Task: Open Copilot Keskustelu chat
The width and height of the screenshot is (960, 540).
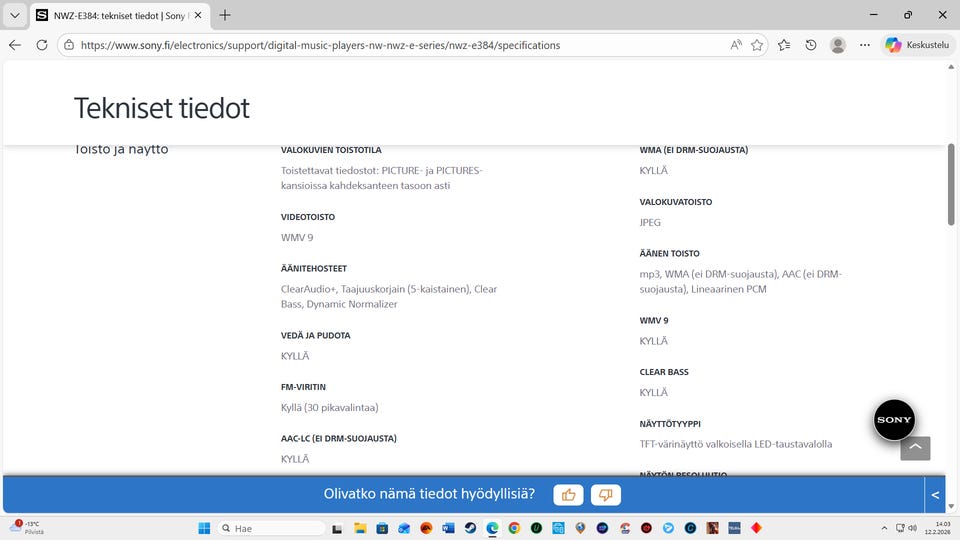Action: click(918, 45)
